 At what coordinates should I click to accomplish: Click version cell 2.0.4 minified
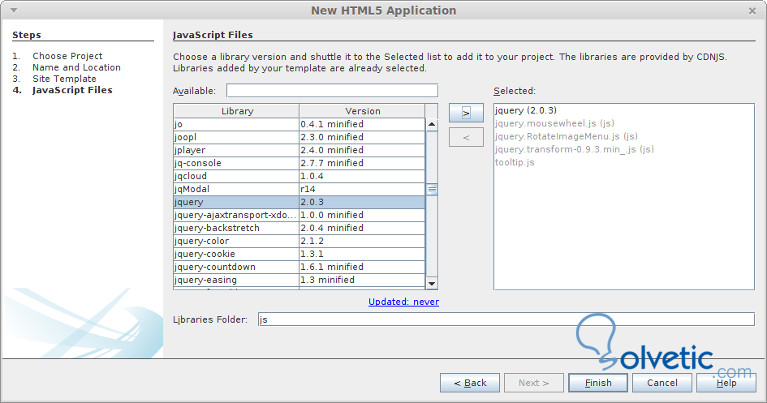(362, 228)
